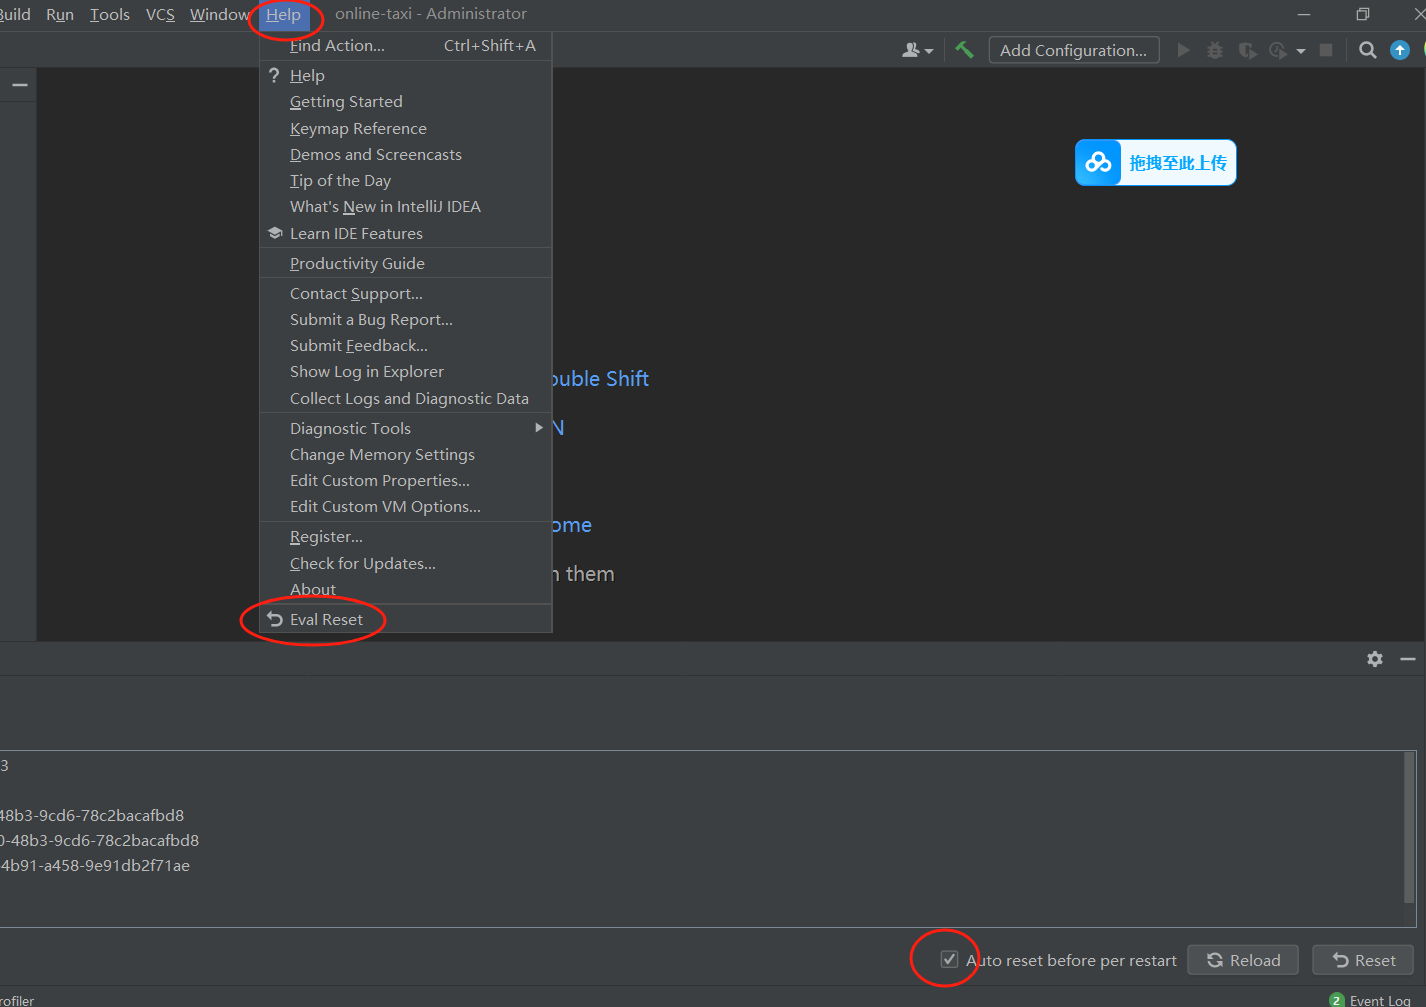Click the Profiler run icon

click(1278, 50)
